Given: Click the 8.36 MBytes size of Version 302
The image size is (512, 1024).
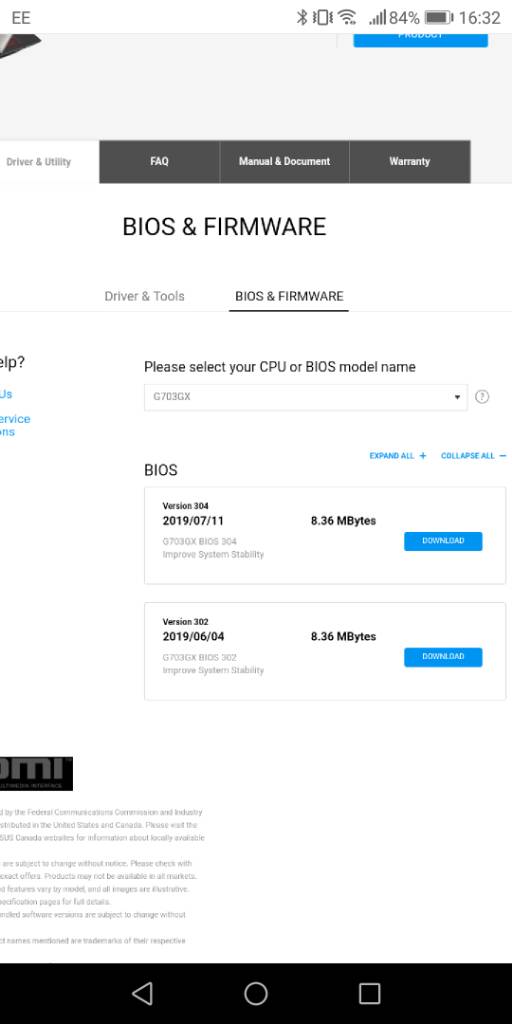Looking at the screenshot, I should tap(344, 636).
